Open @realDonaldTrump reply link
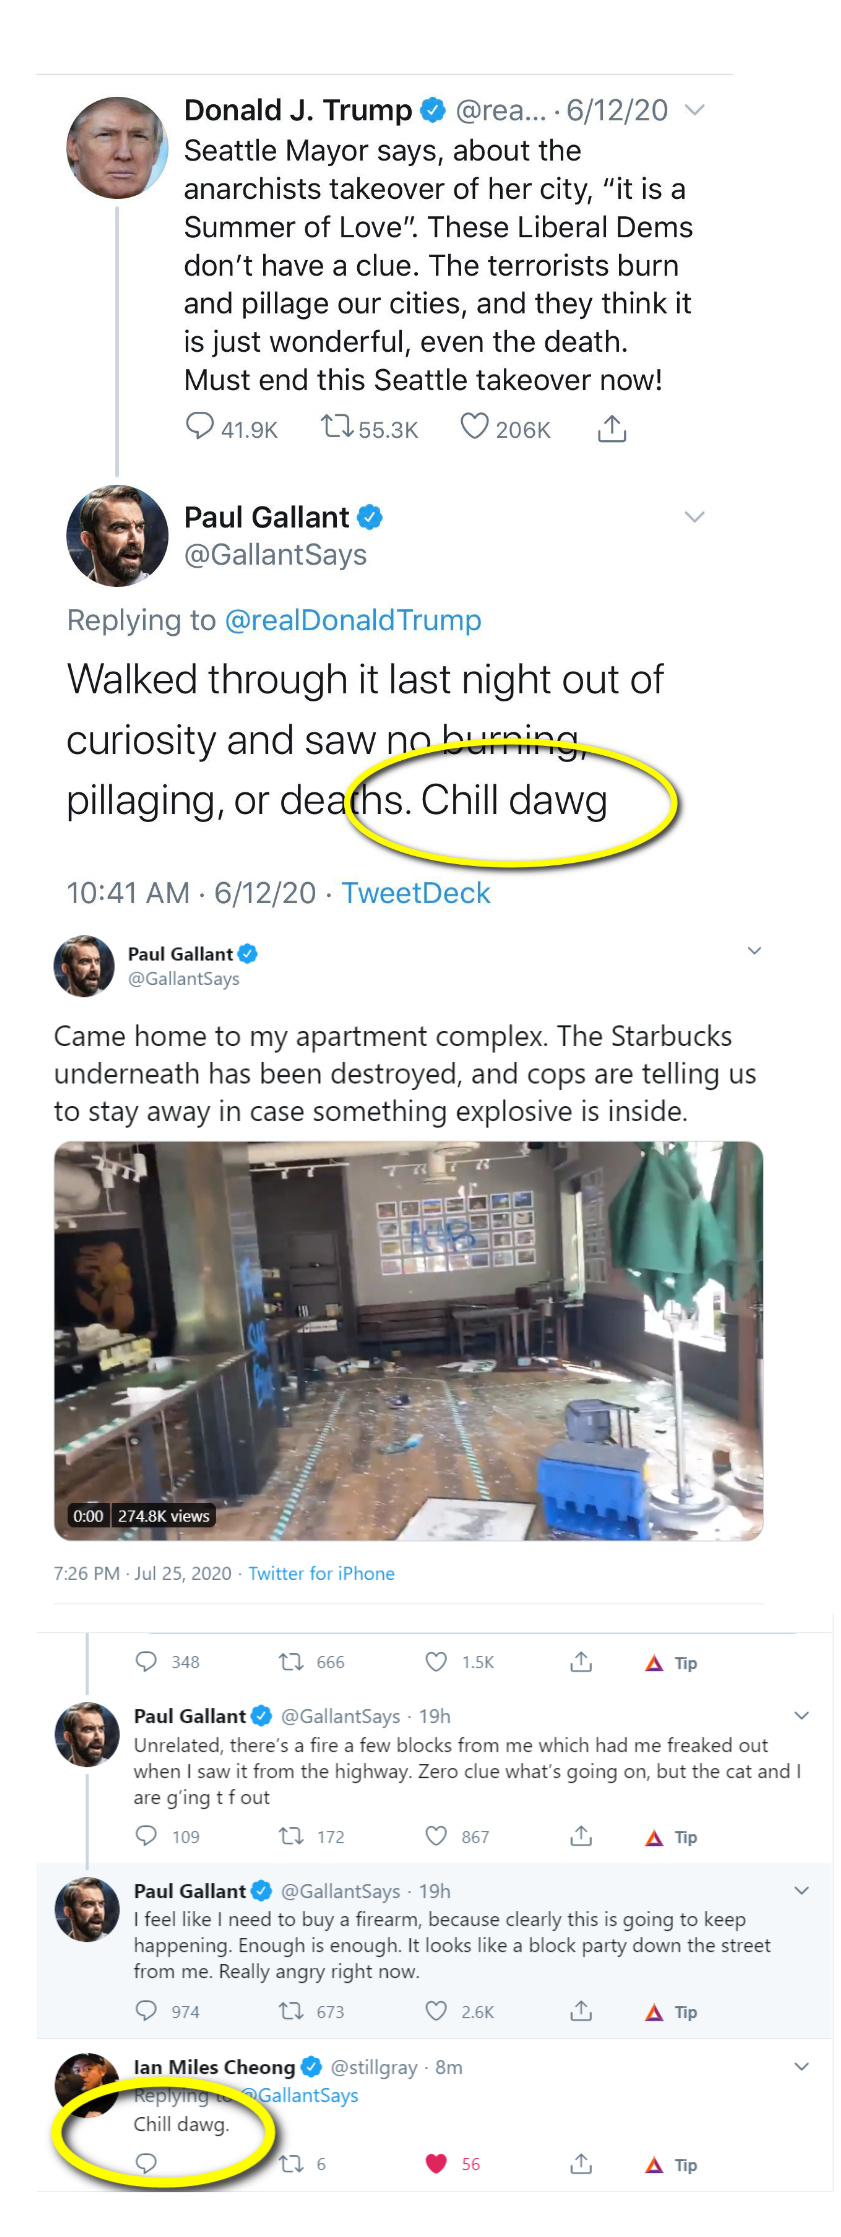Screen dimensions: 841x2237 click(353, 620)
